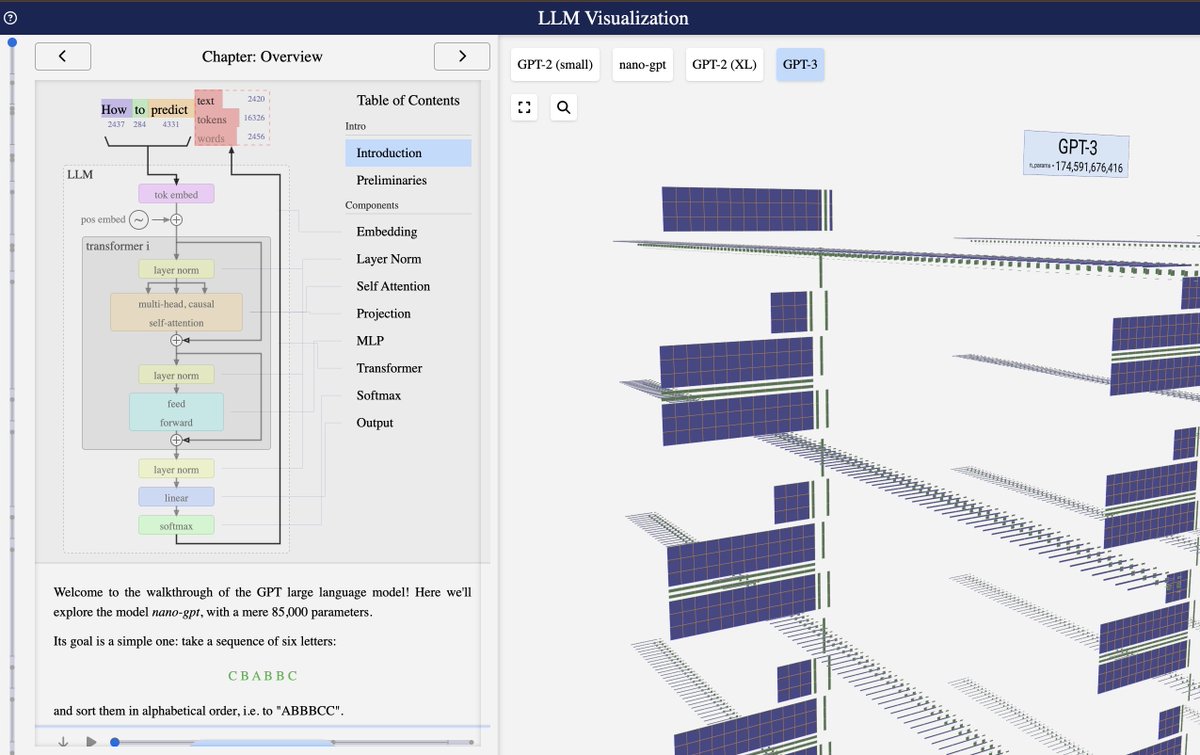Click the feed forward block in diagram
This screenshot has height=755, width=1200.
click(x=176, y=412)
